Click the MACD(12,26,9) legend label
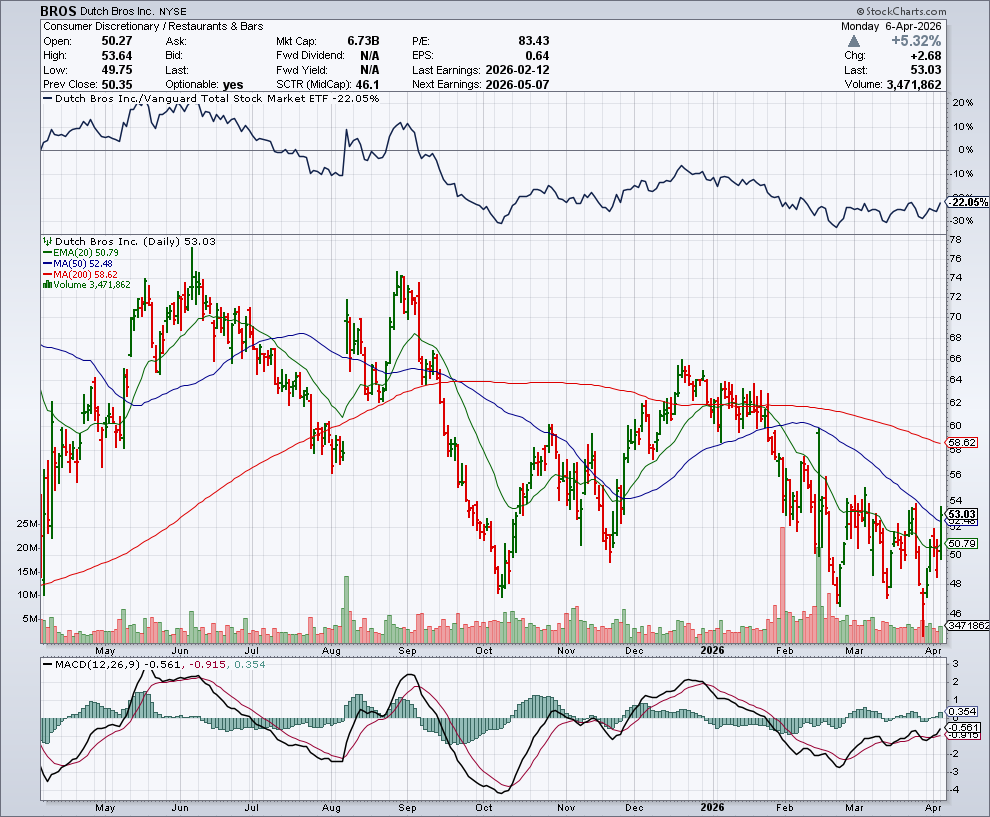The height and width of the screenshot is (817, 990). point(98,664)
